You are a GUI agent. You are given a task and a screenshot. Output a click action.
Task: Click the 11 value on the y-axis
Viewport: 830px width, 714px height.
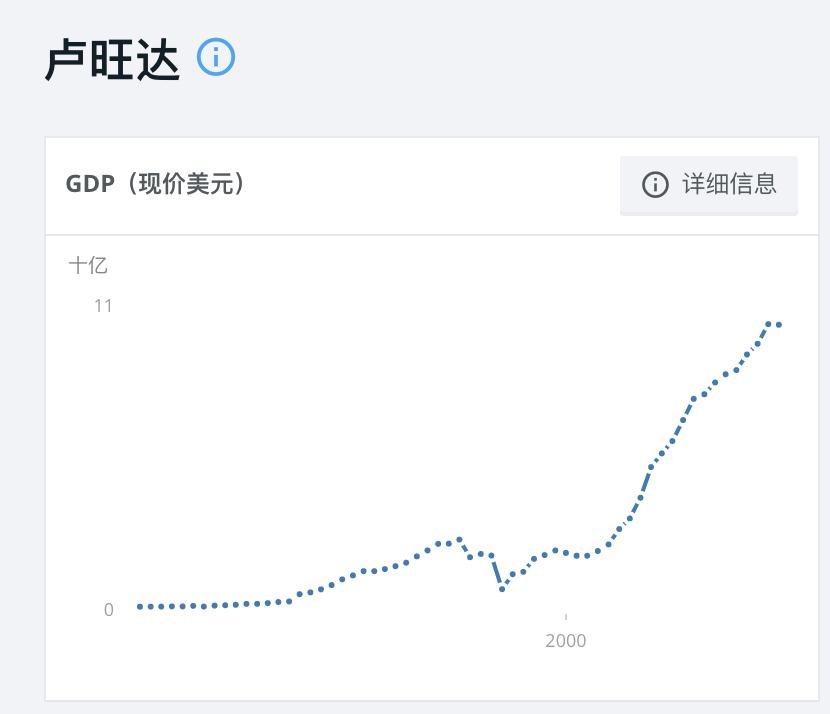click(x=103, y=306)
